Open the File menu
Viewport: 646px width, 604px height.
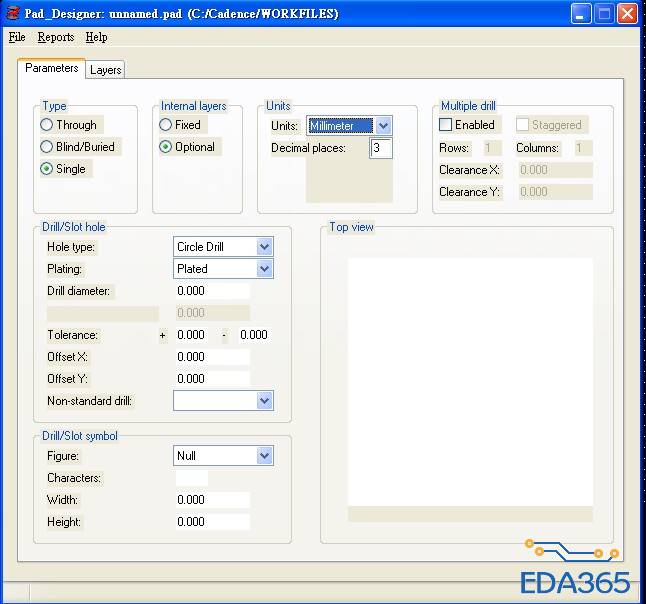(x=17, y=37)
